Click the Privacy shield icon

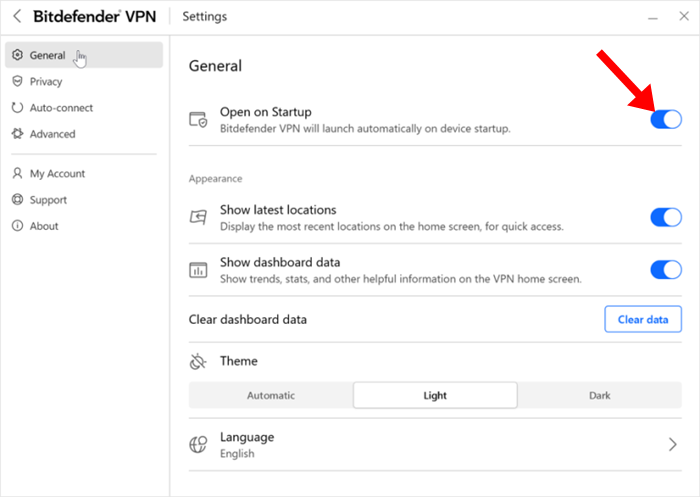[17, 81]
